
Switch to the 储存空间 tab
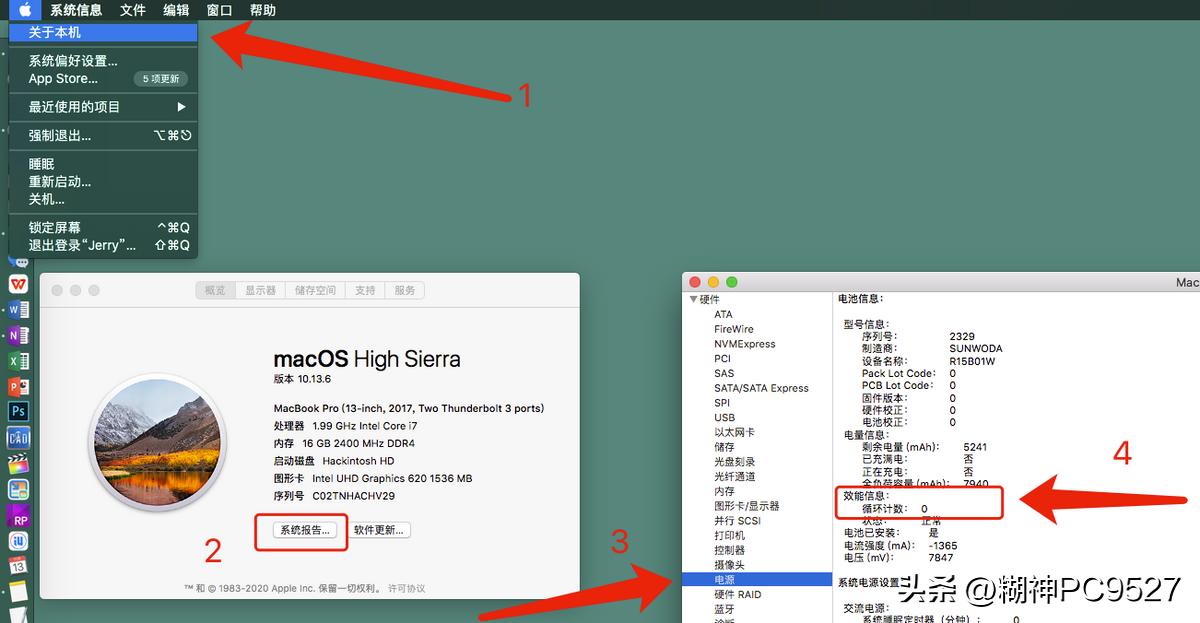pyautogui.click(x=317, y=290)
